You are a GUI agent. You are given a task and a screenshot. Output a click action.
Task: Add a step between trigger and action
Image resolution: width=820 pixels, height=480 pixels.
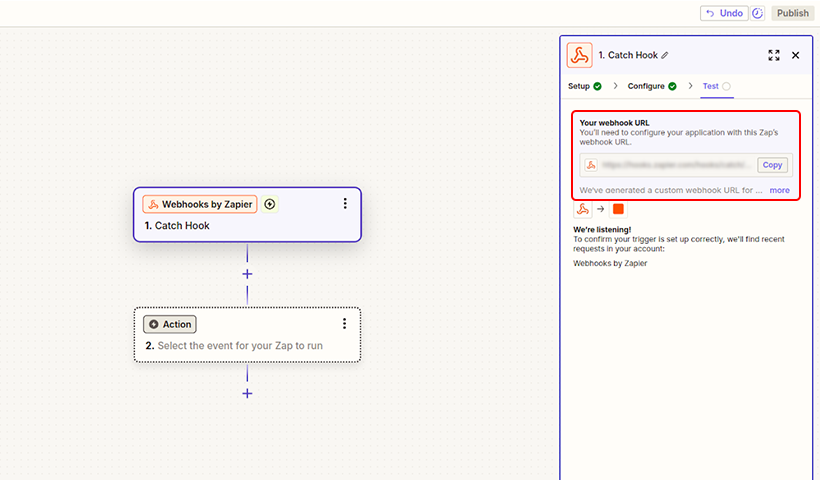247,274
